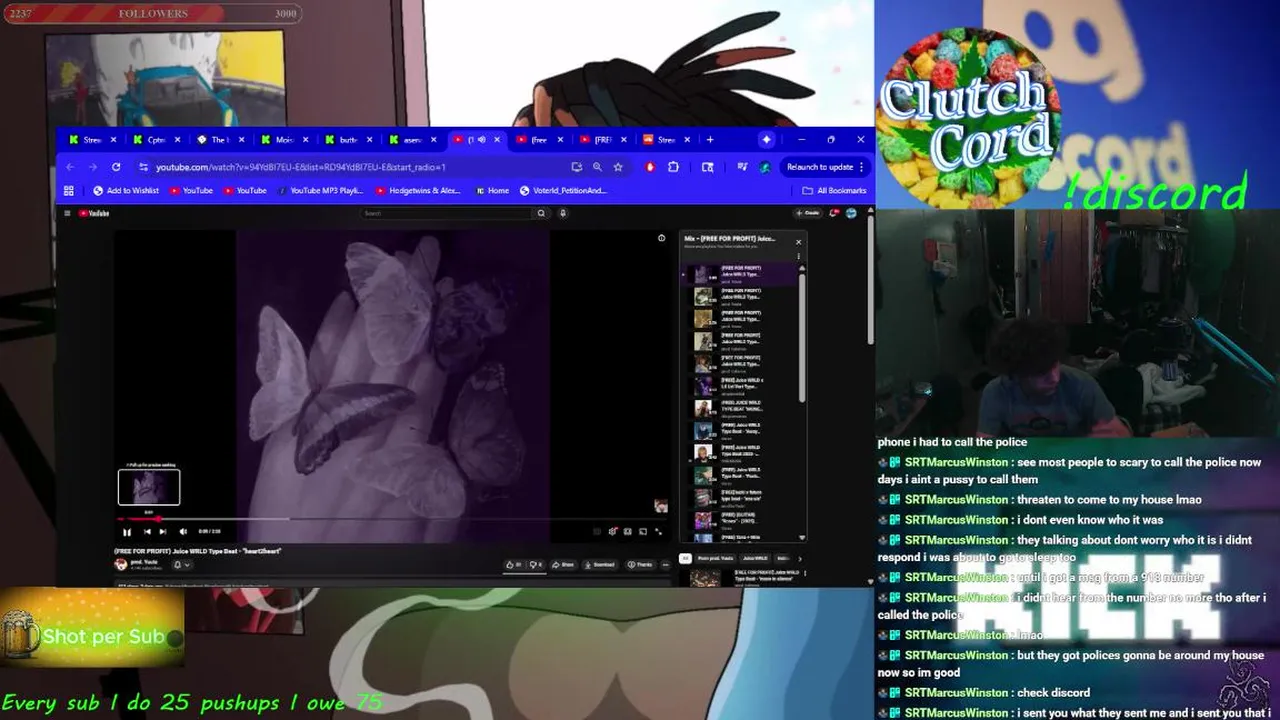The width and height of the screenshot is (1280, 720).
Task: Open more actions ellipsis below video
Action: pyautogui.click(x=666, y=565)
